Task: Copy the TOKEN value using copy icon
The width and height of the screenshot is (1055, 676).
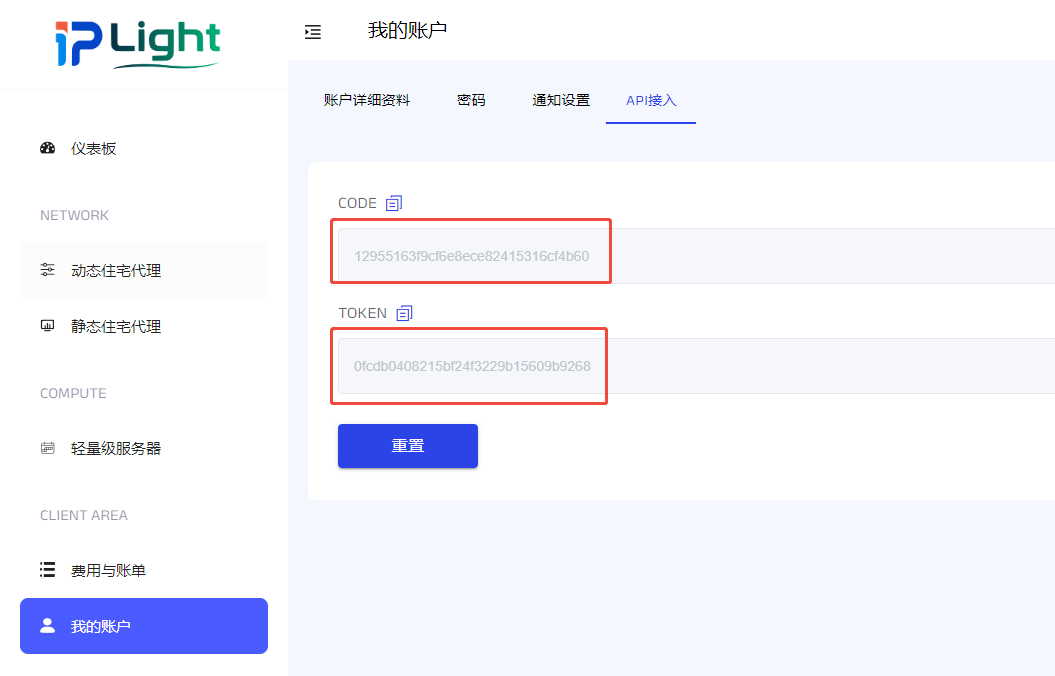Action: click(x=404, y=312)
